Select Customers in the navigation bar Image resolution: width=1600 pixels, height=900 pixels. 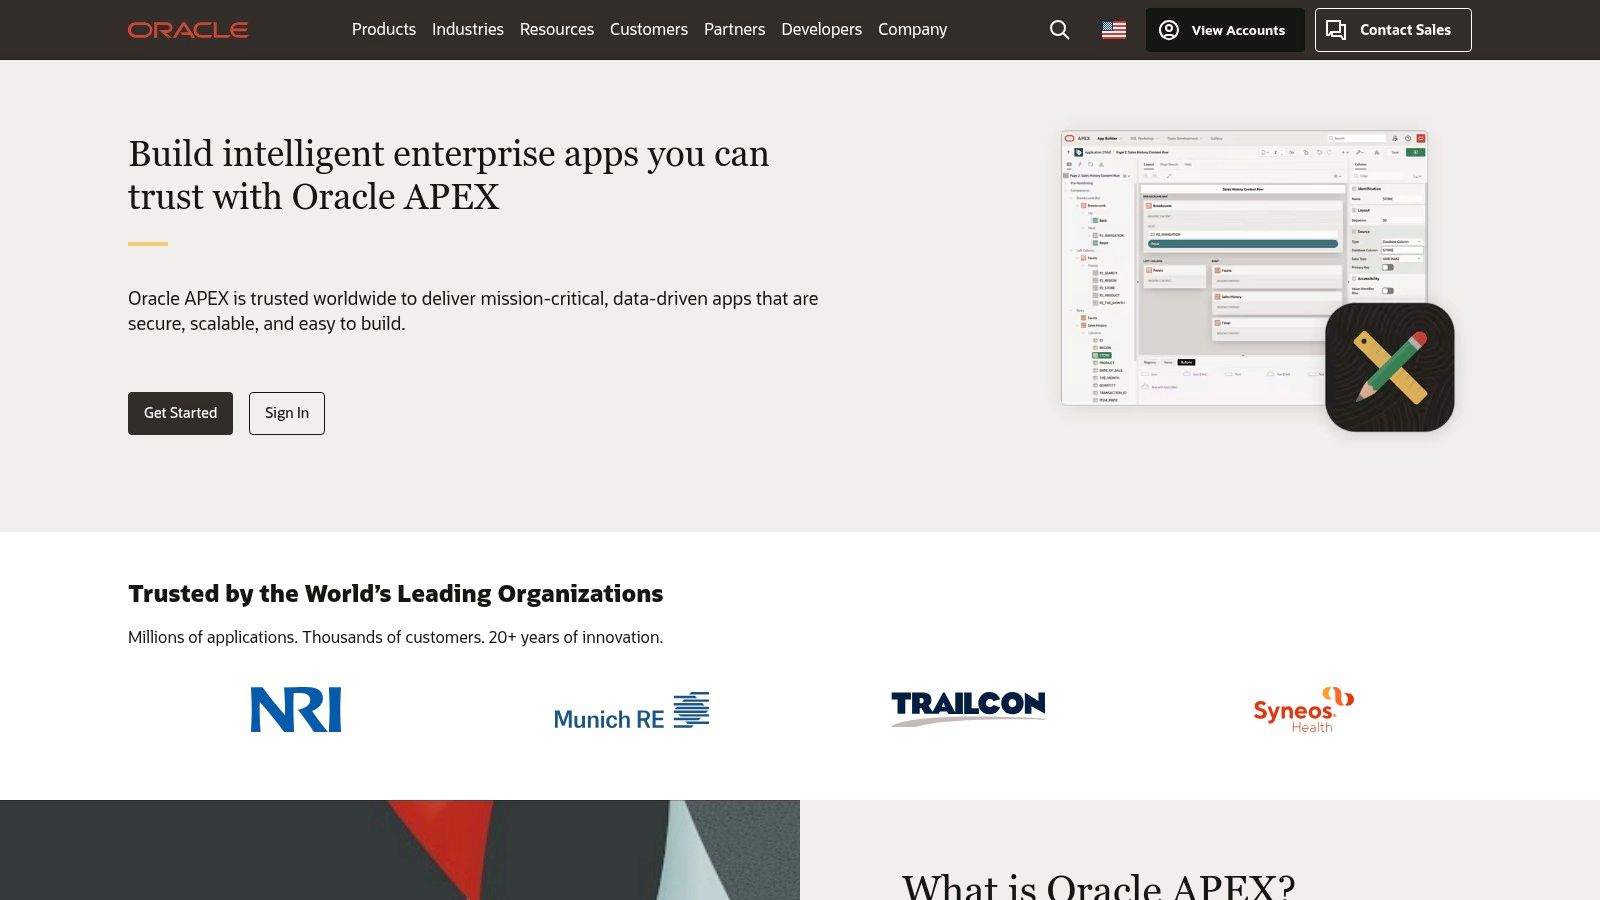tap(648, 30)
